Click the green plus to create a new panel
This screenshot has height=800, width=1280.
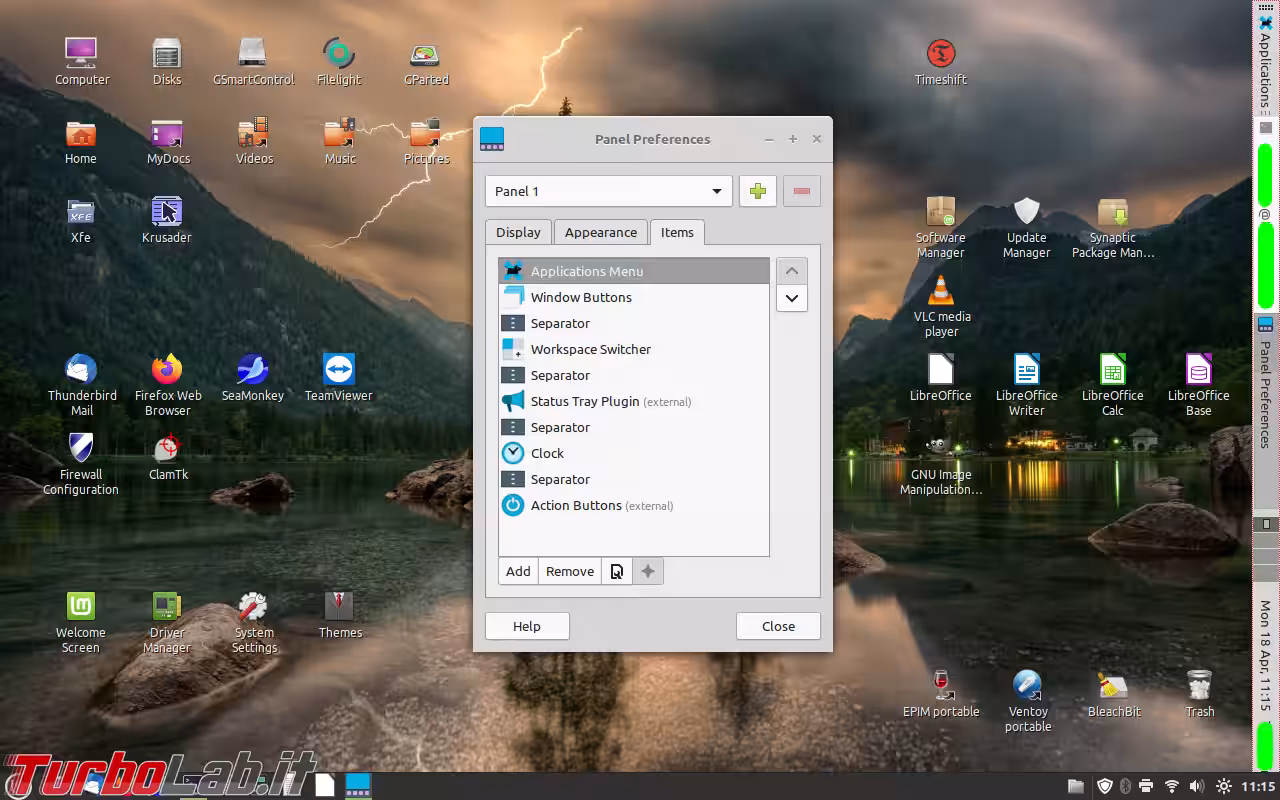757,191
